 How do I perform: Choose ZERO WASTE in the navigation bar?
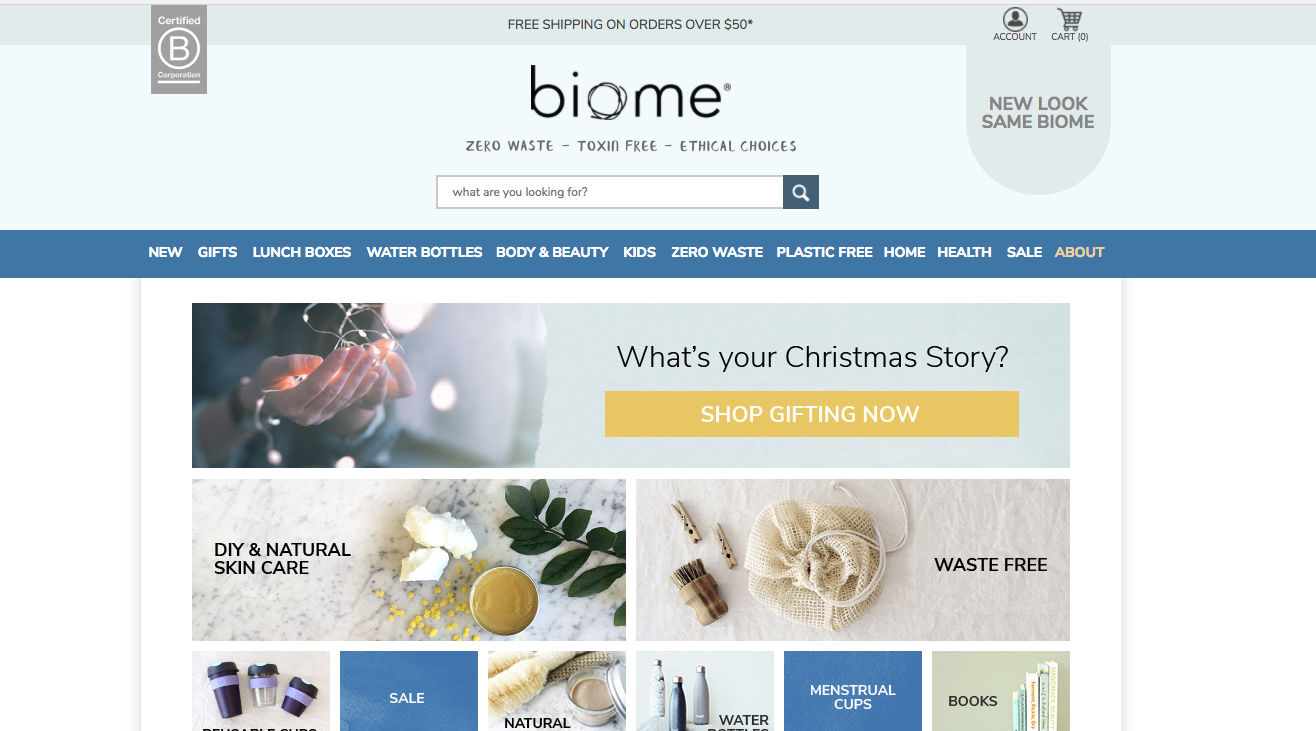click(x=717, y=252)
